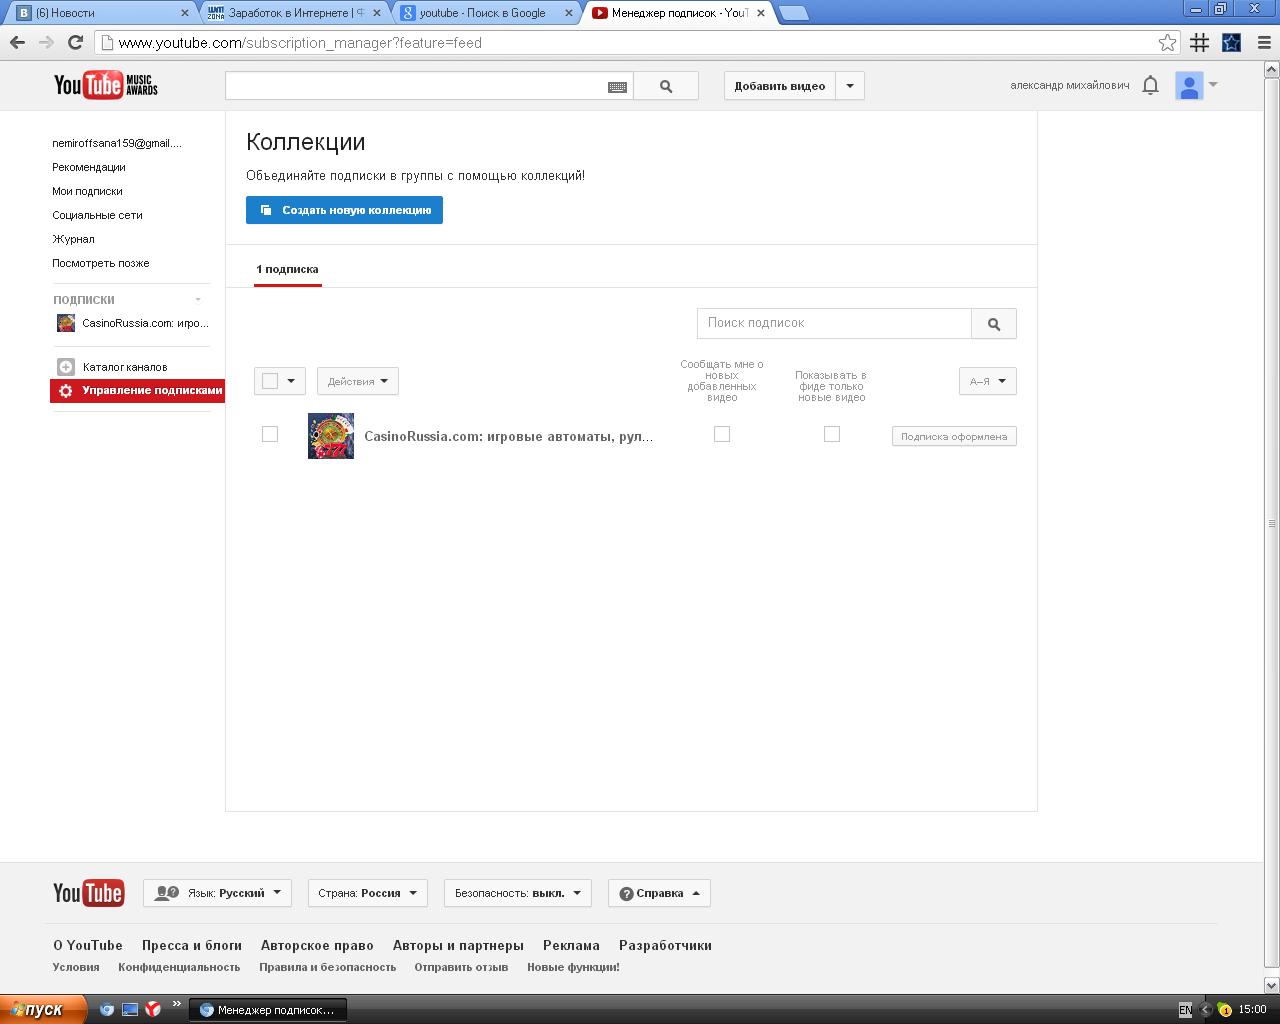
Task: Enable notifications about new videos for CasinoRussia
Action: click(x=722, y=434)
